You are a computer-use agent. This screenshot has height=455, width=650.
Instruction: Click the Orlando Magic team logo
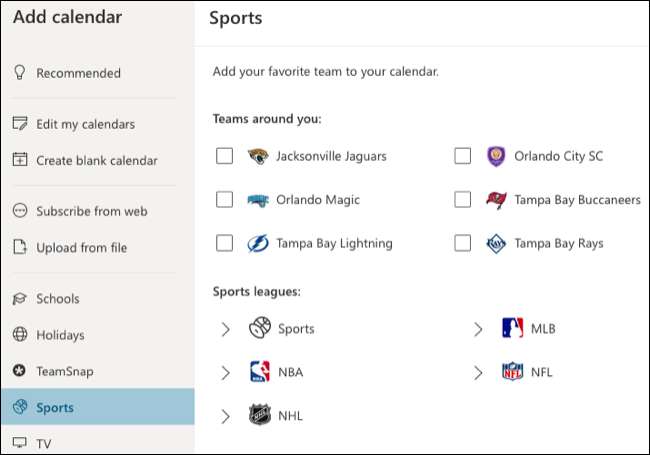pos(259,200)
